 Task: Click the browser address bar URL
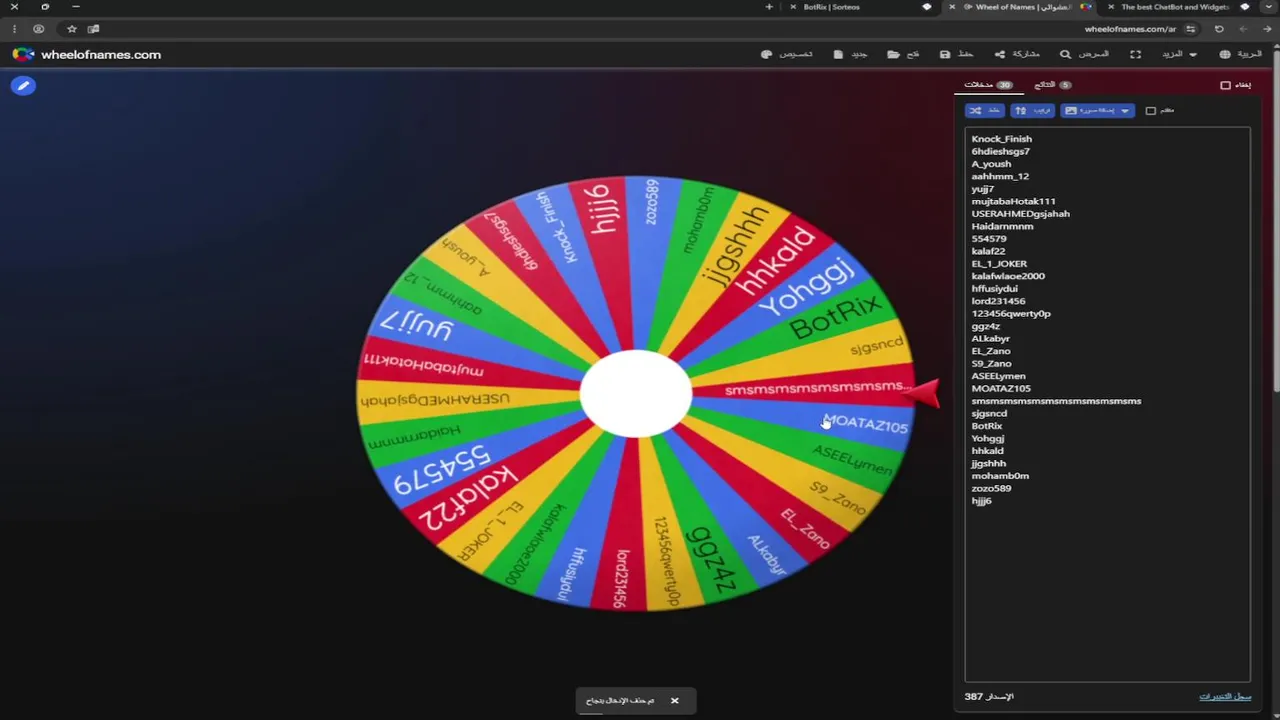pyautogui.click(x=1130, y=29)
